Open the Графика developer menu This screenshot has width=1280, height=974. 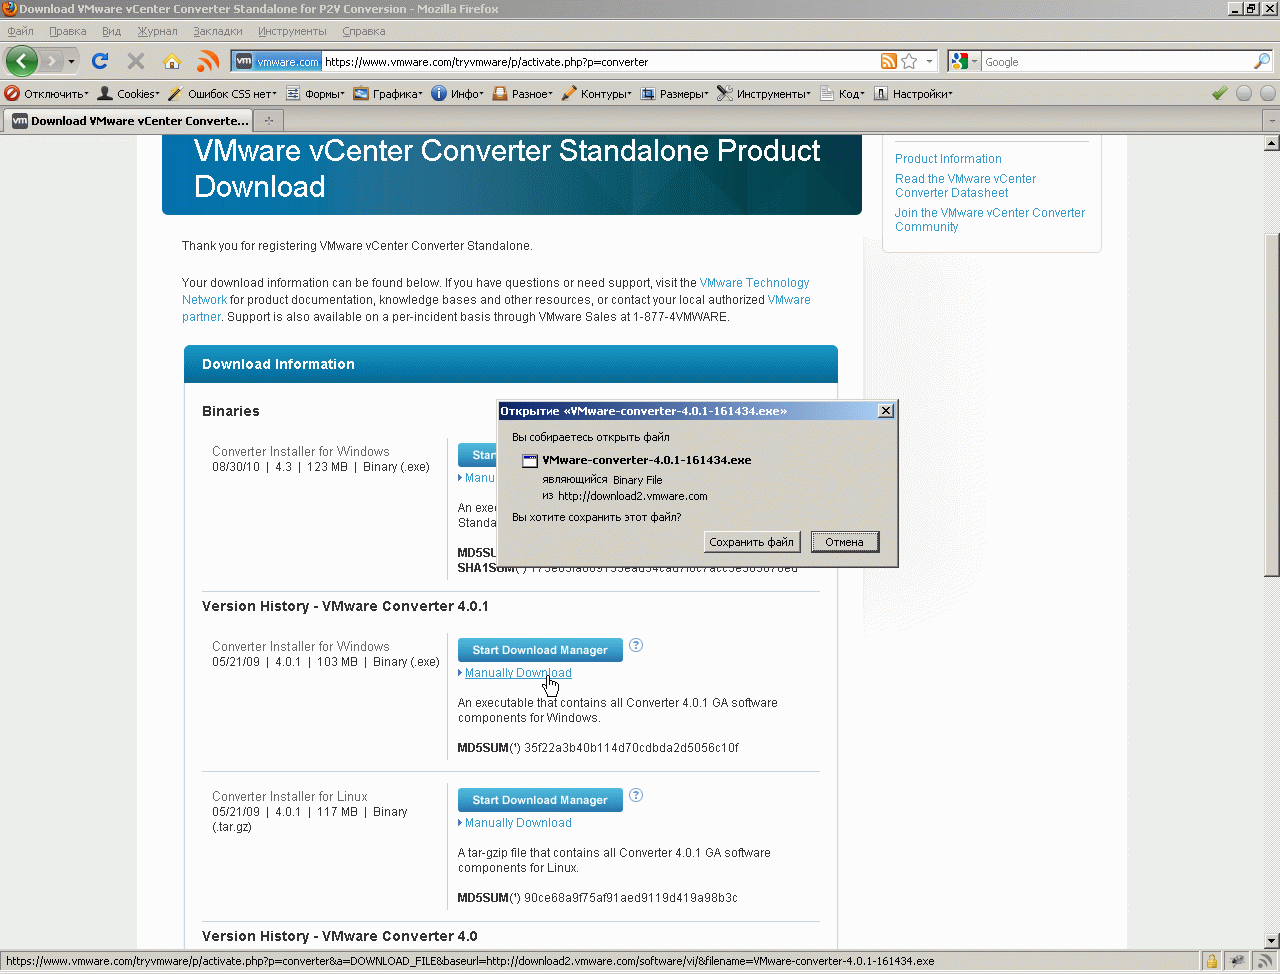click(388, 94)
